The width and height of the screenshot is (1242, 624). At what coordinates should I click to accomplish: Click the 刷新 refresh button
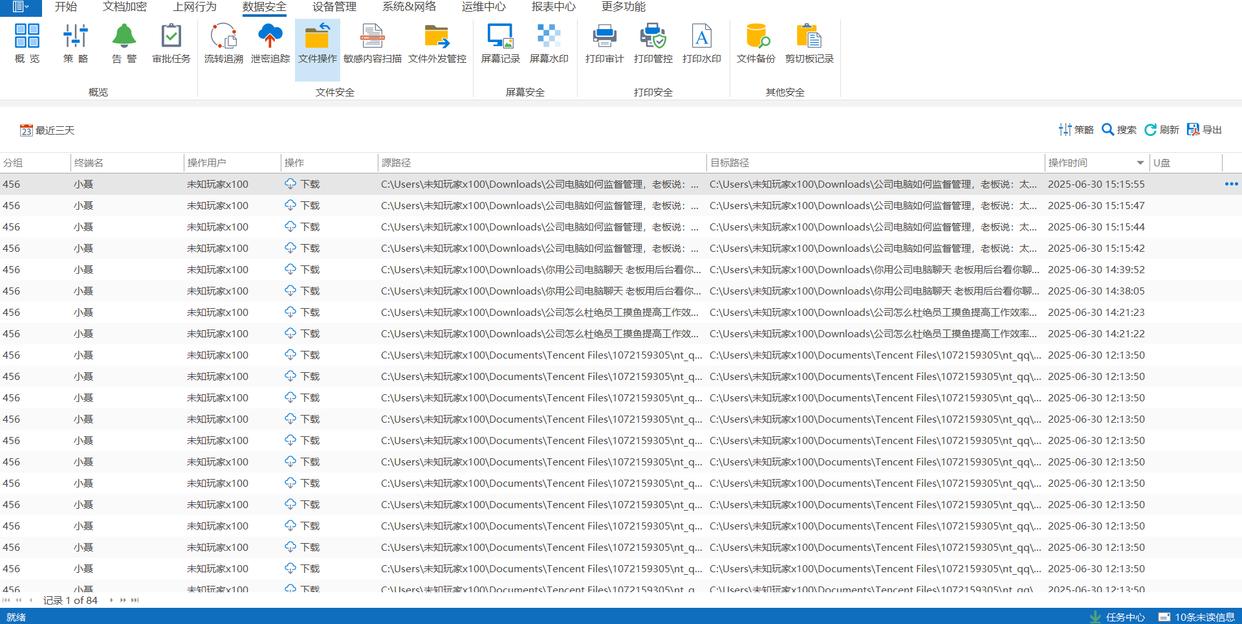click(x=1162, y=130)
